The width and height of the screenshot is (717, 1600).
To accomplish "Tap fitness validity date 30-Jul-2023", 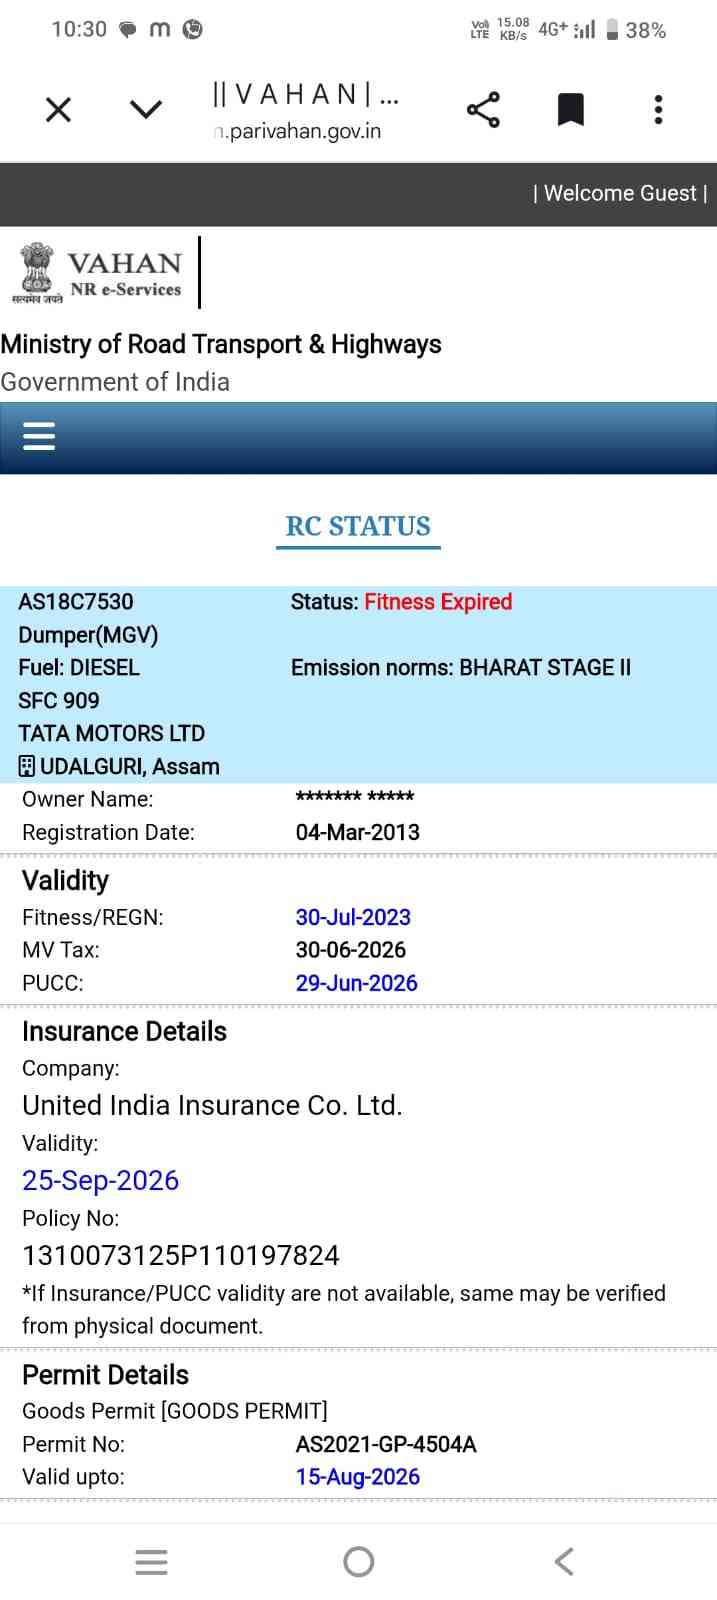I will (x=353, y=917).
